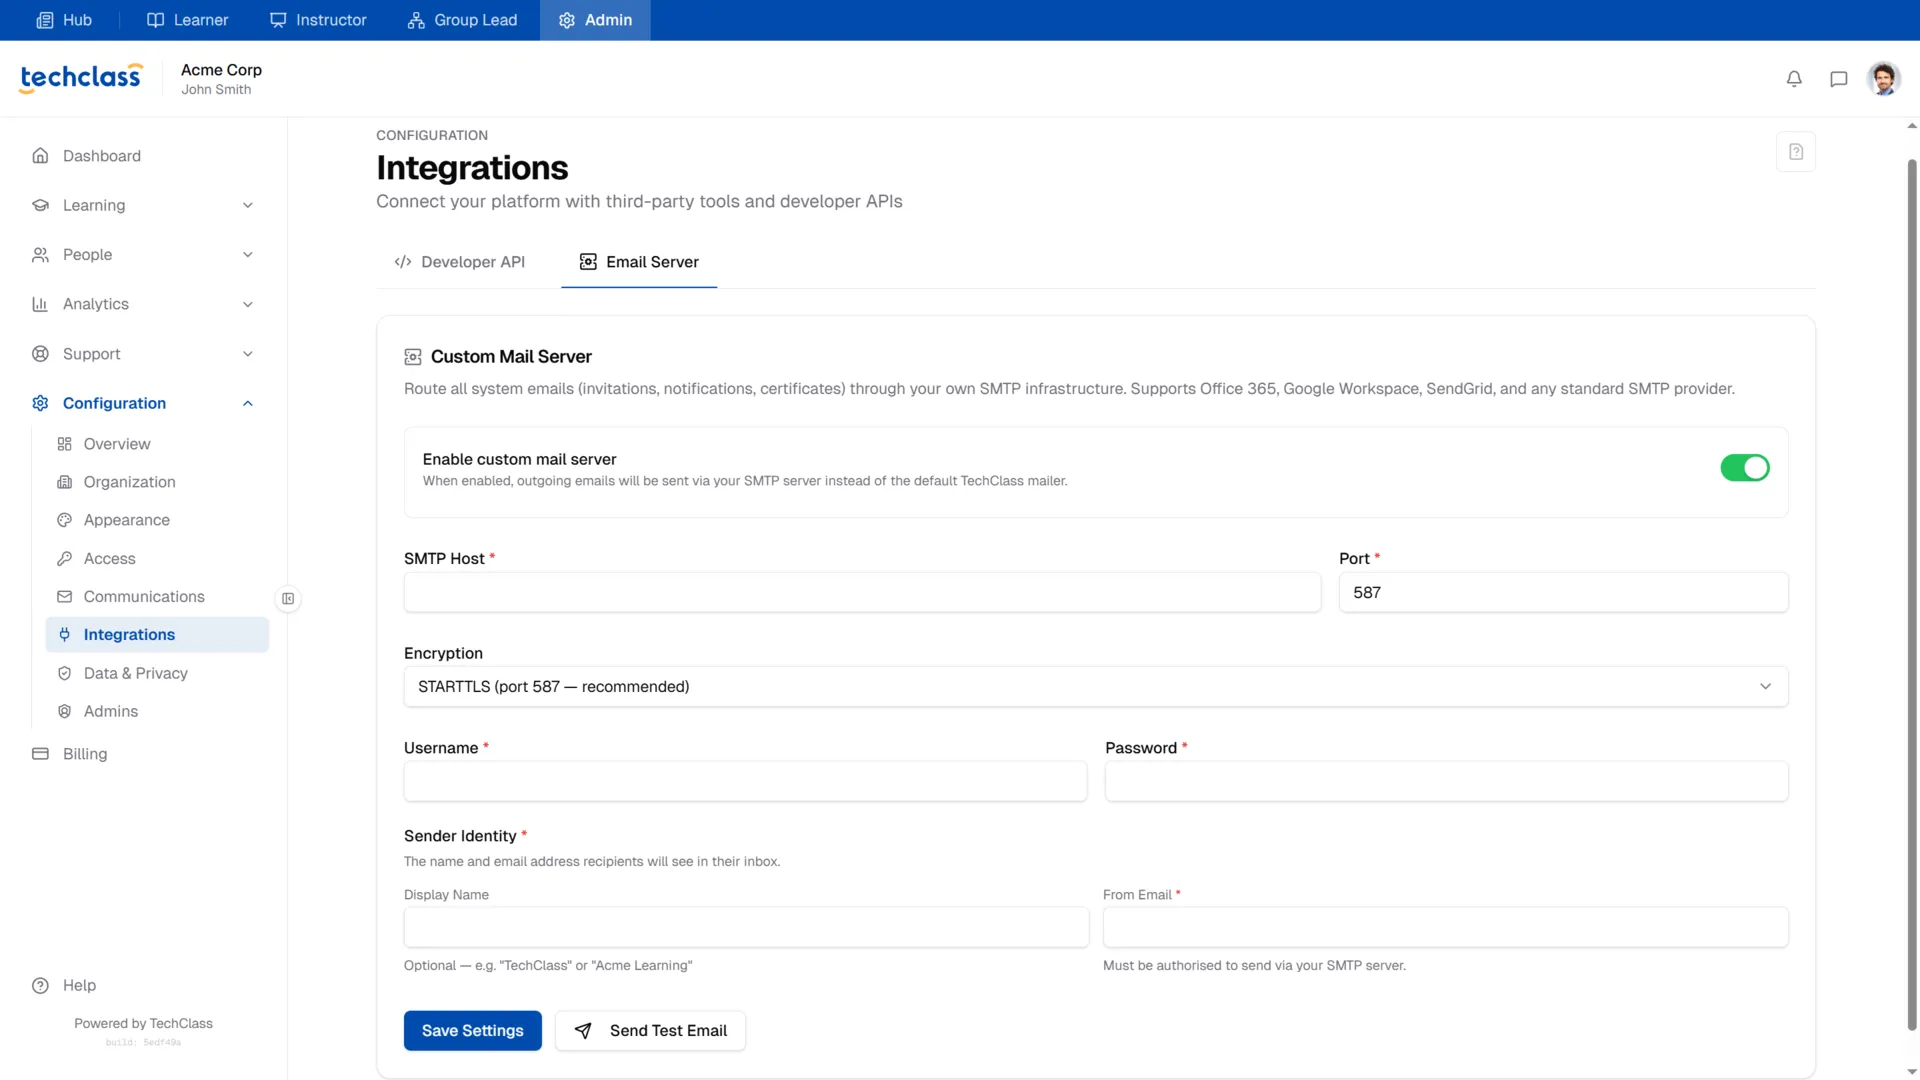Select the Admin tab in top bar

click(595, 20)
